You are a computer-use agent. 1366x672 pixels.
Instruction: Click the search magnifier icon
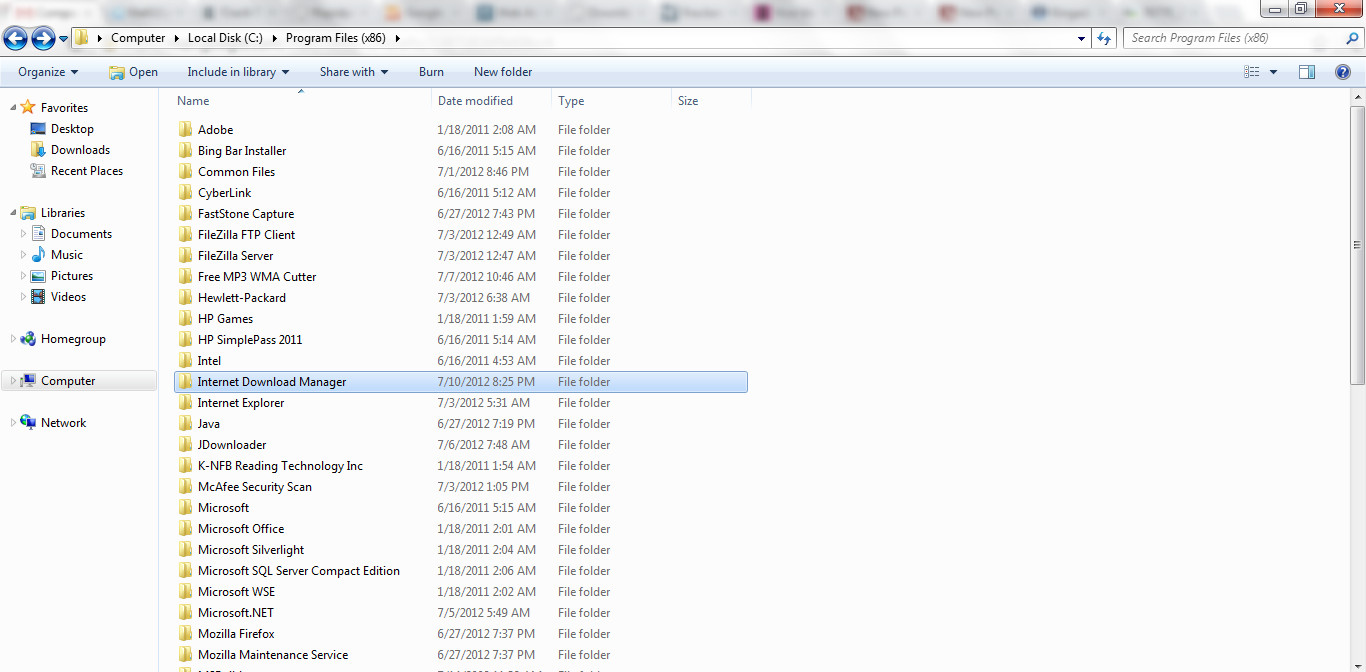point(1352,38)
